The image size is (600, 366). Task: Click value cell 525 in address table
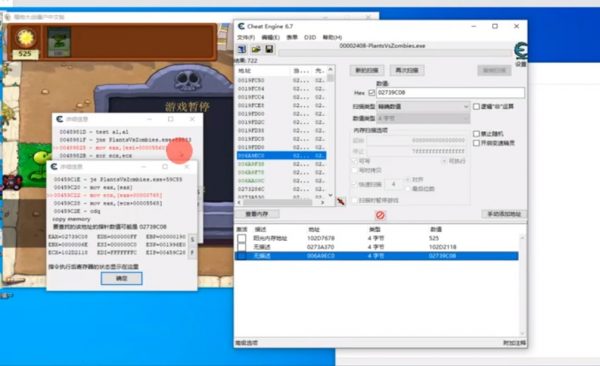434,239
